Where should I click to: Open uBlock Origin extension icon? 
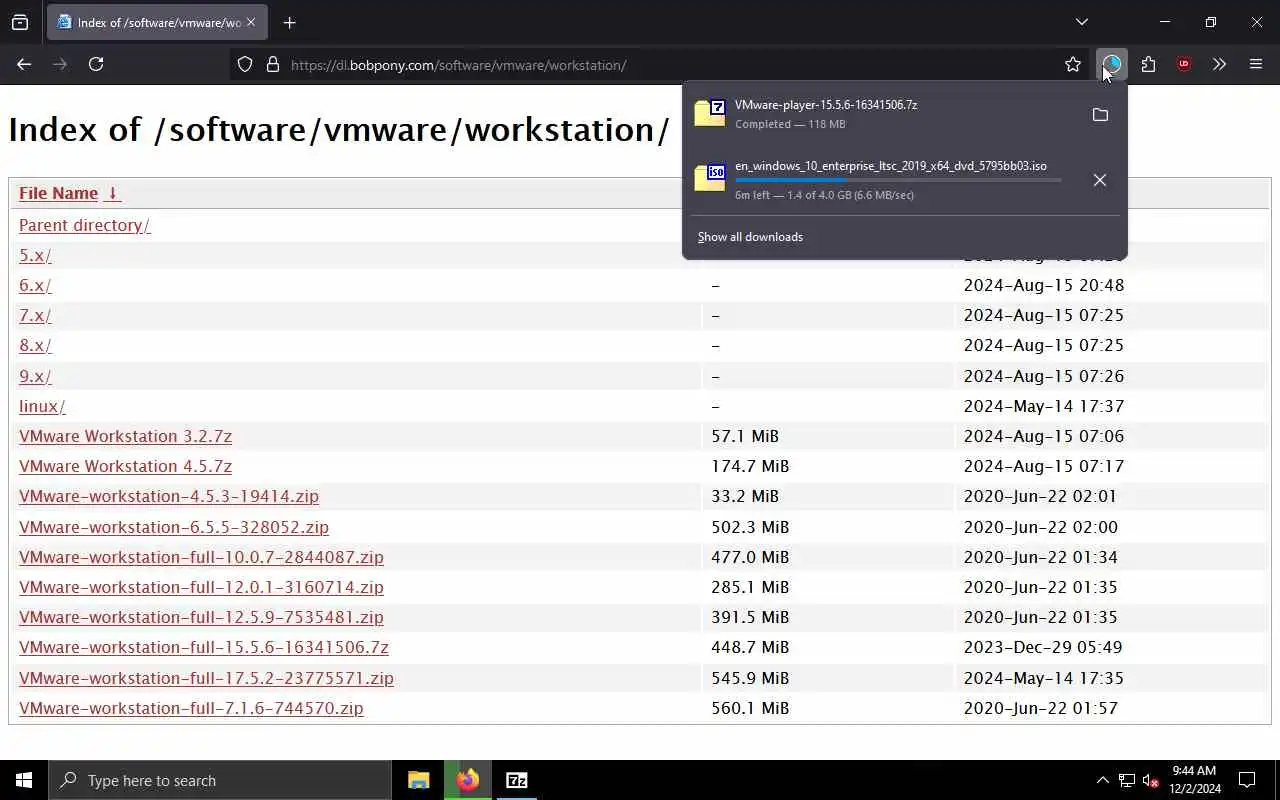(1184, 64)
